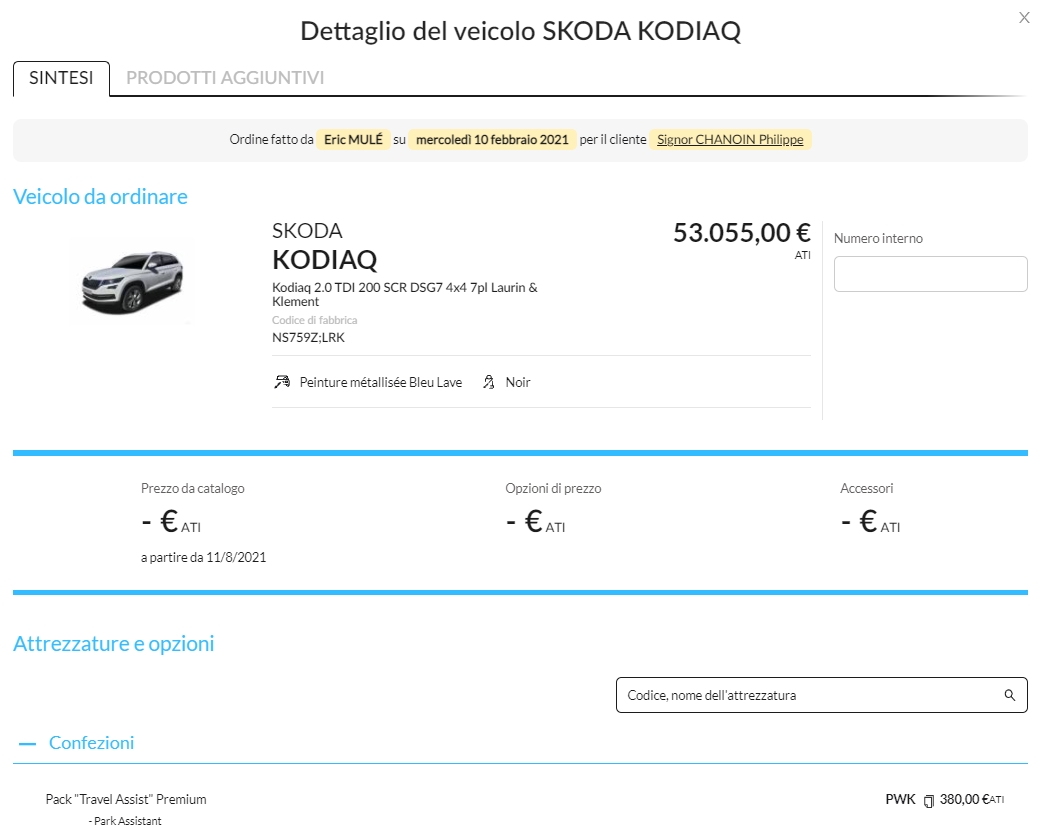Viewport: 1041px width, 826px height.
Task: Click the interior seat upholstery icon
Action: click(x=489, y=382)
